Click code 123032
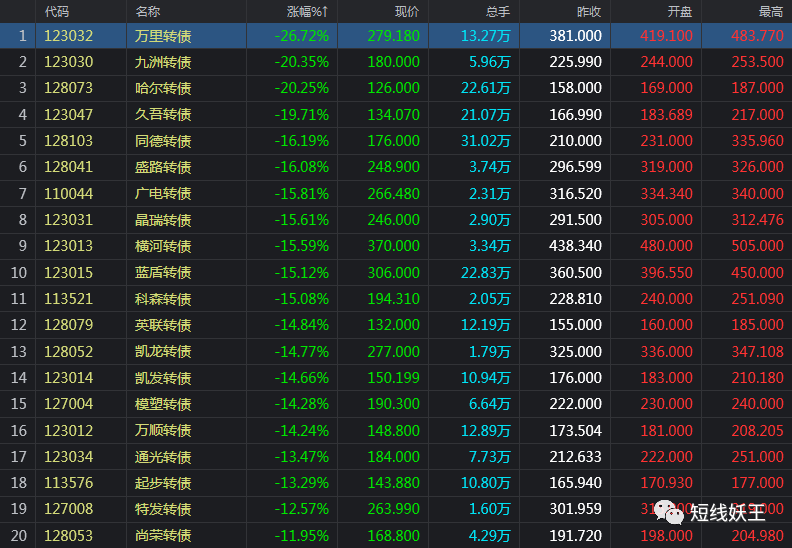 click(x=69, y=36)
